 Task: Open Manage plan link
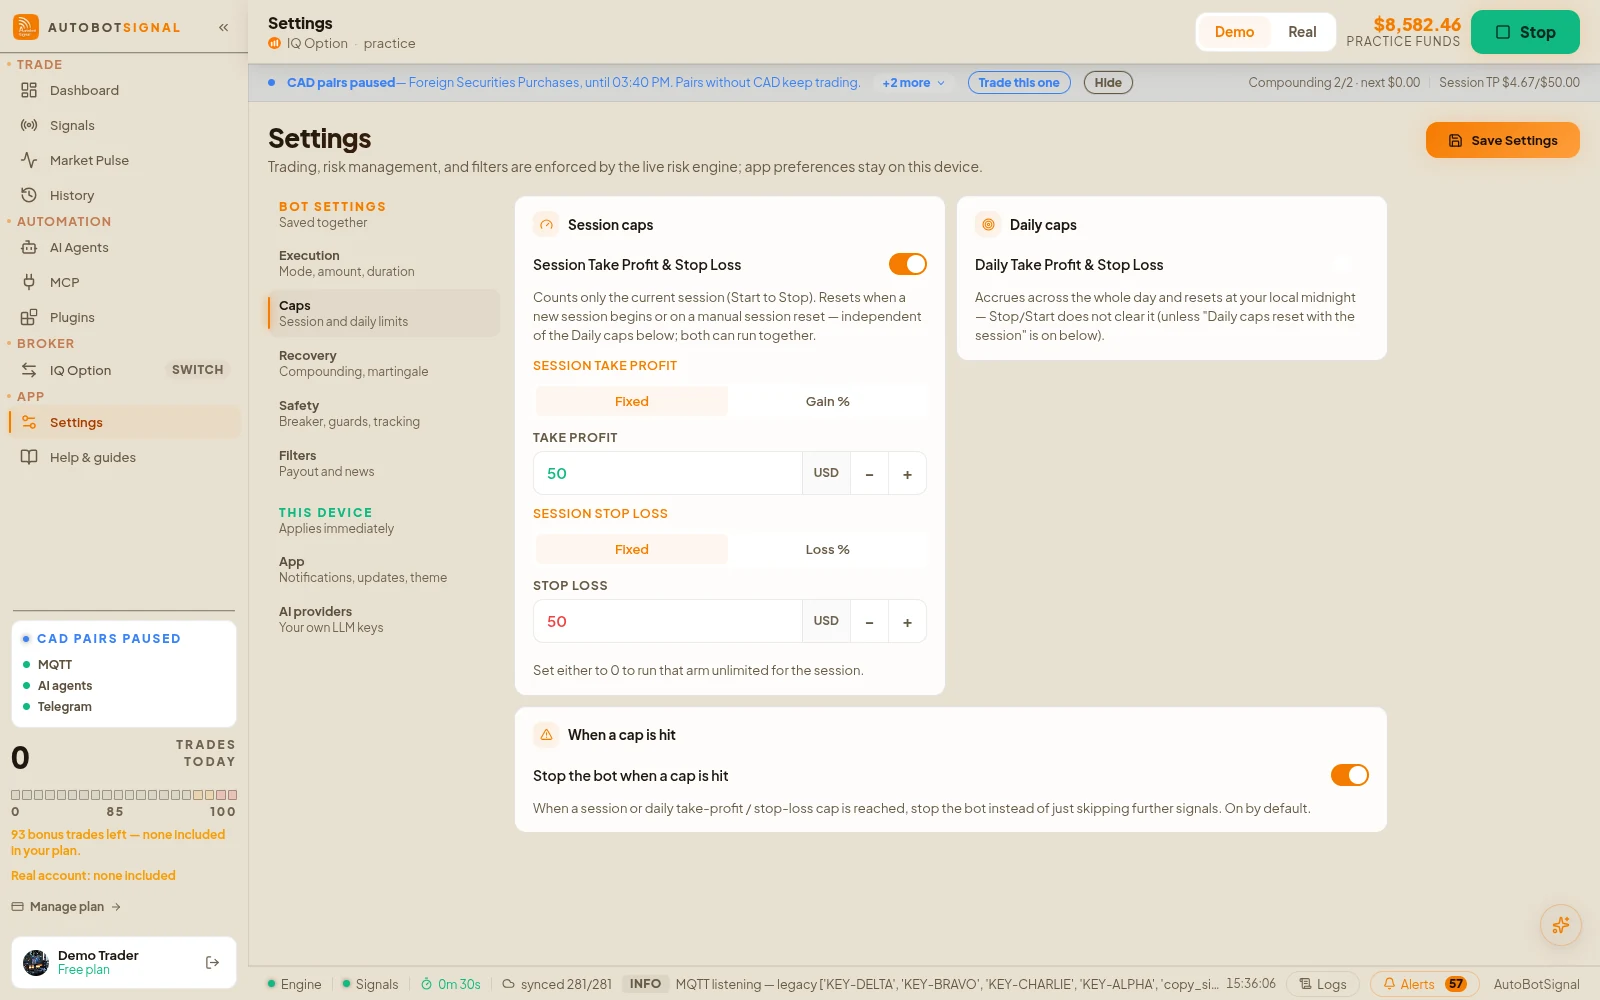(x=66, y=906)
